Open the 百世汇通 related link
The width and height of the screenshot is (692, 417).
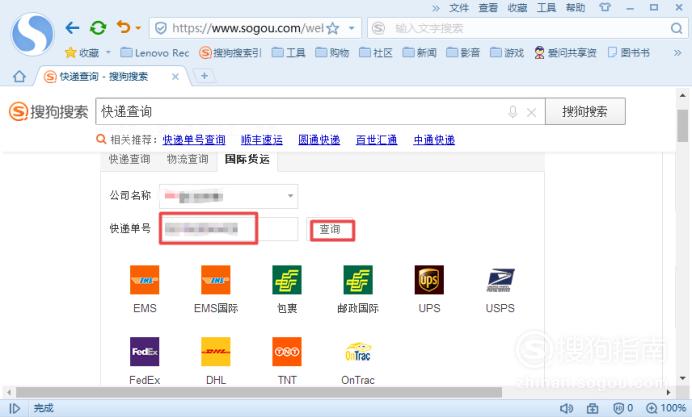tap(376, 140)
